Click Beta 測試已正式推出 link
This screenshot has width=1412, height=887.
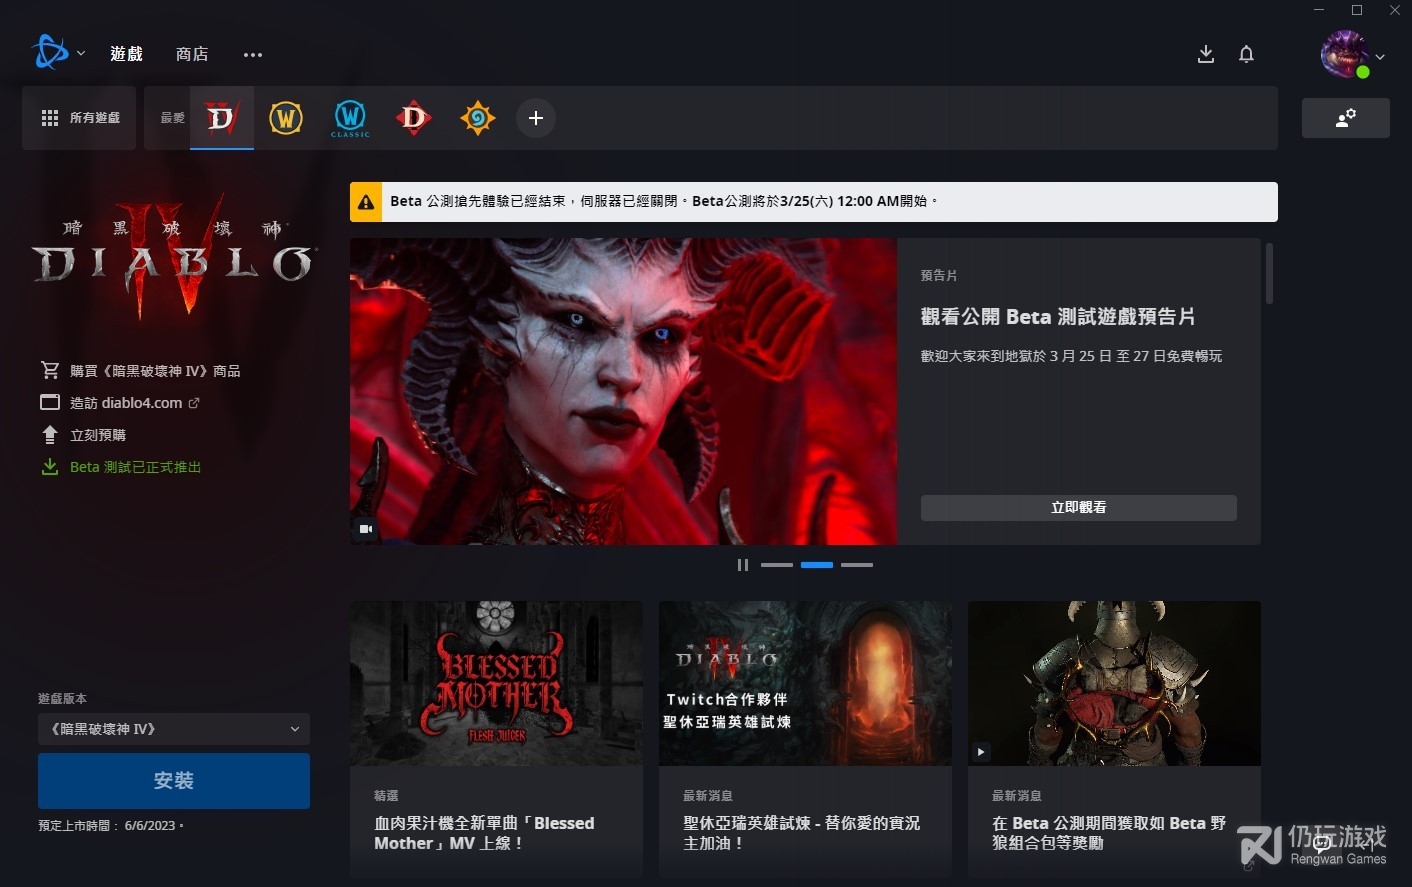tap(135, 467)
